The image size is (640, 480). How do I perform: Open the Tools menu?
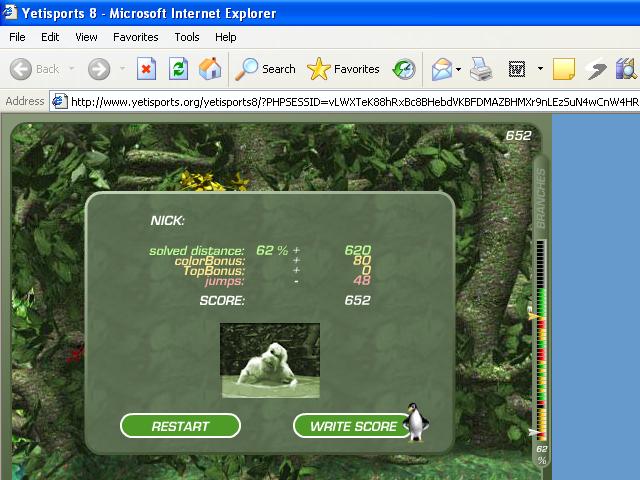pos(187,37)
